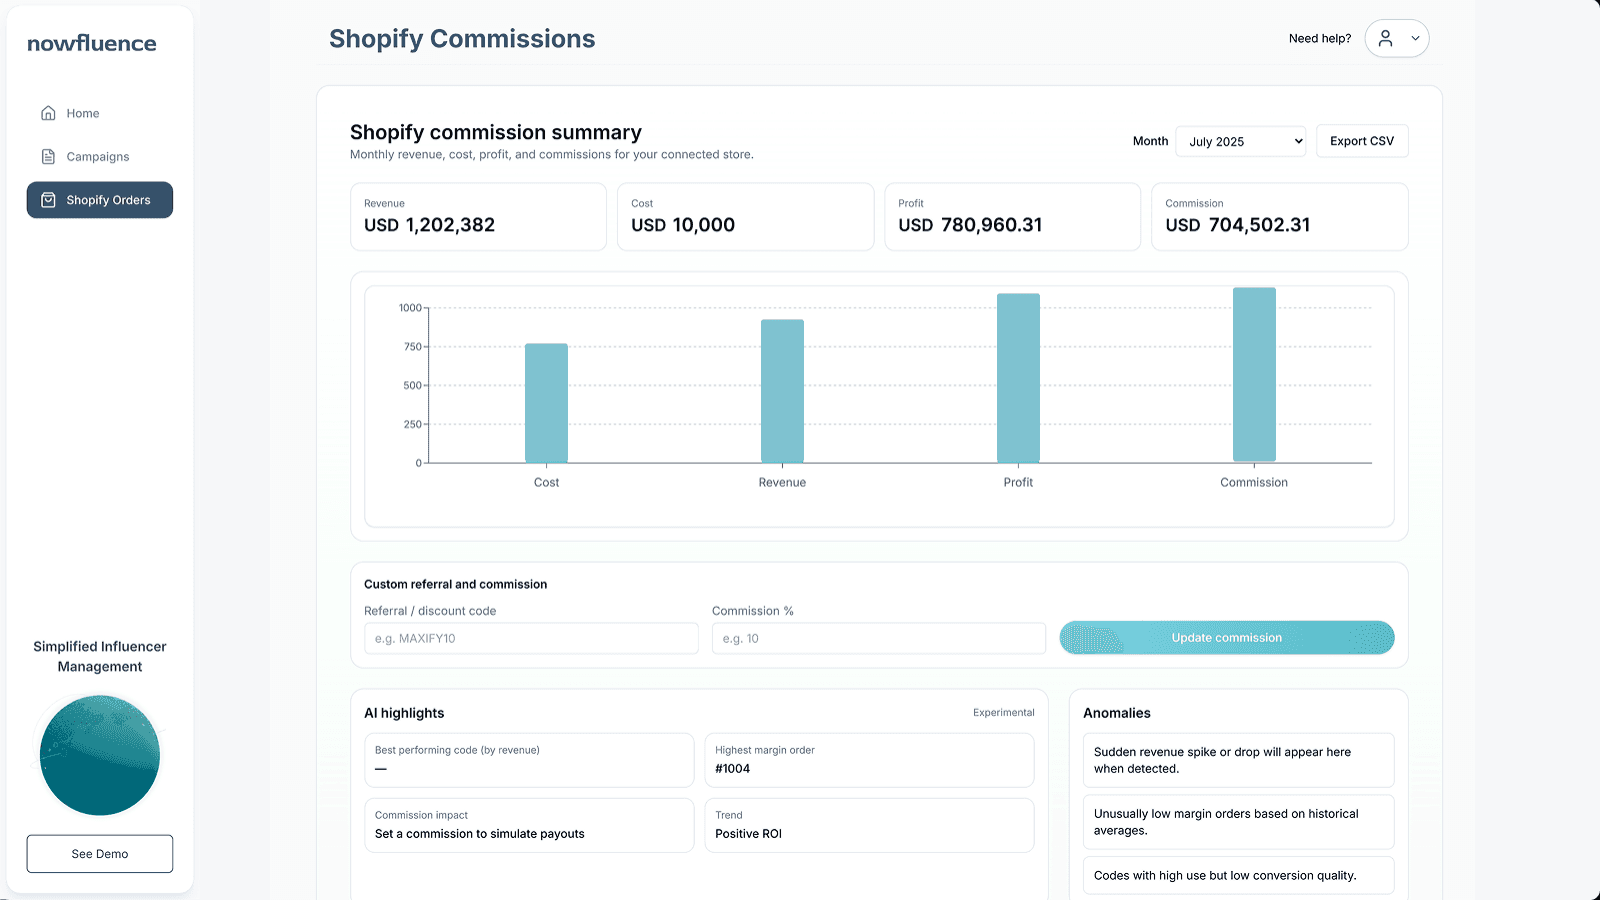Click the 1000 axis label on chart
The height and width of the screenshot is (900, 1600).
pyautogui.click(x=410, y=308)
